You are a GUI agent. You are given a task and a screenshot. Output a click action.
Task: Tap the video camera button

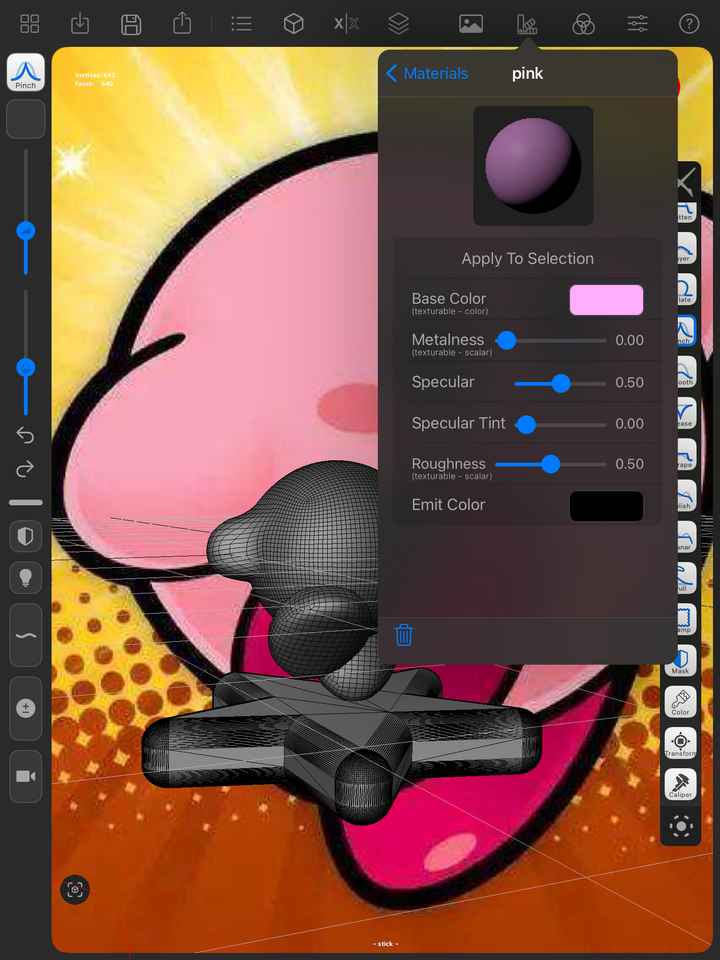point(26,776)
